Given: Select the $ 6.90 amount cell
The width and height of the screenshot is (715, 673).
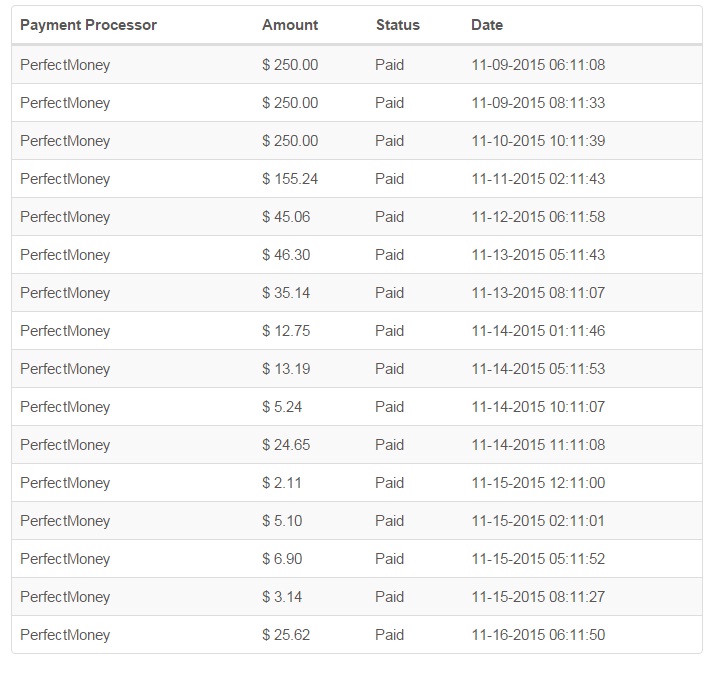Looking at the screenshot, I should [282, 559].
